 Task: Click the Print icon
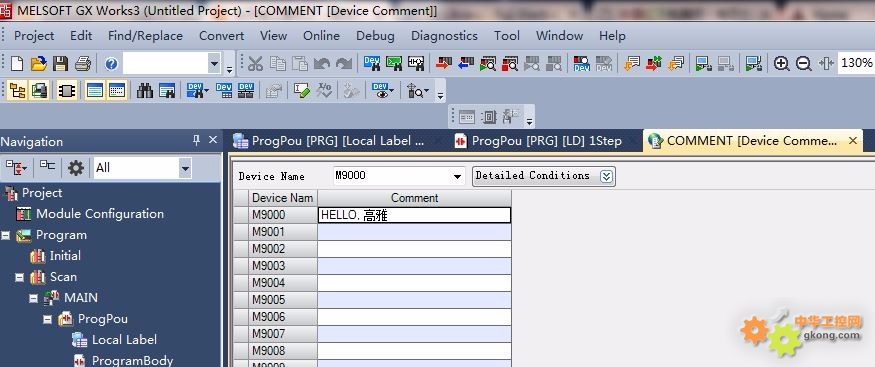coord(83,64)
